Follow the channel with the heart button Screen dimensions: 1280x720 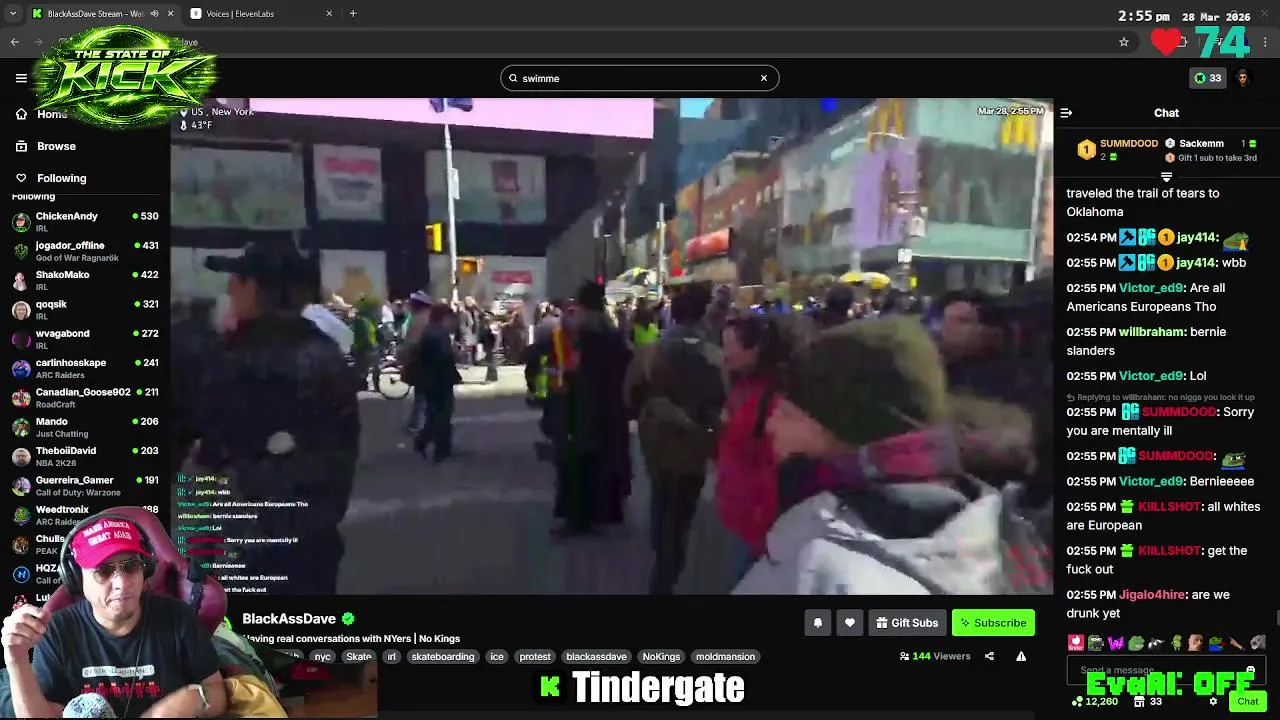click(850, 623)
